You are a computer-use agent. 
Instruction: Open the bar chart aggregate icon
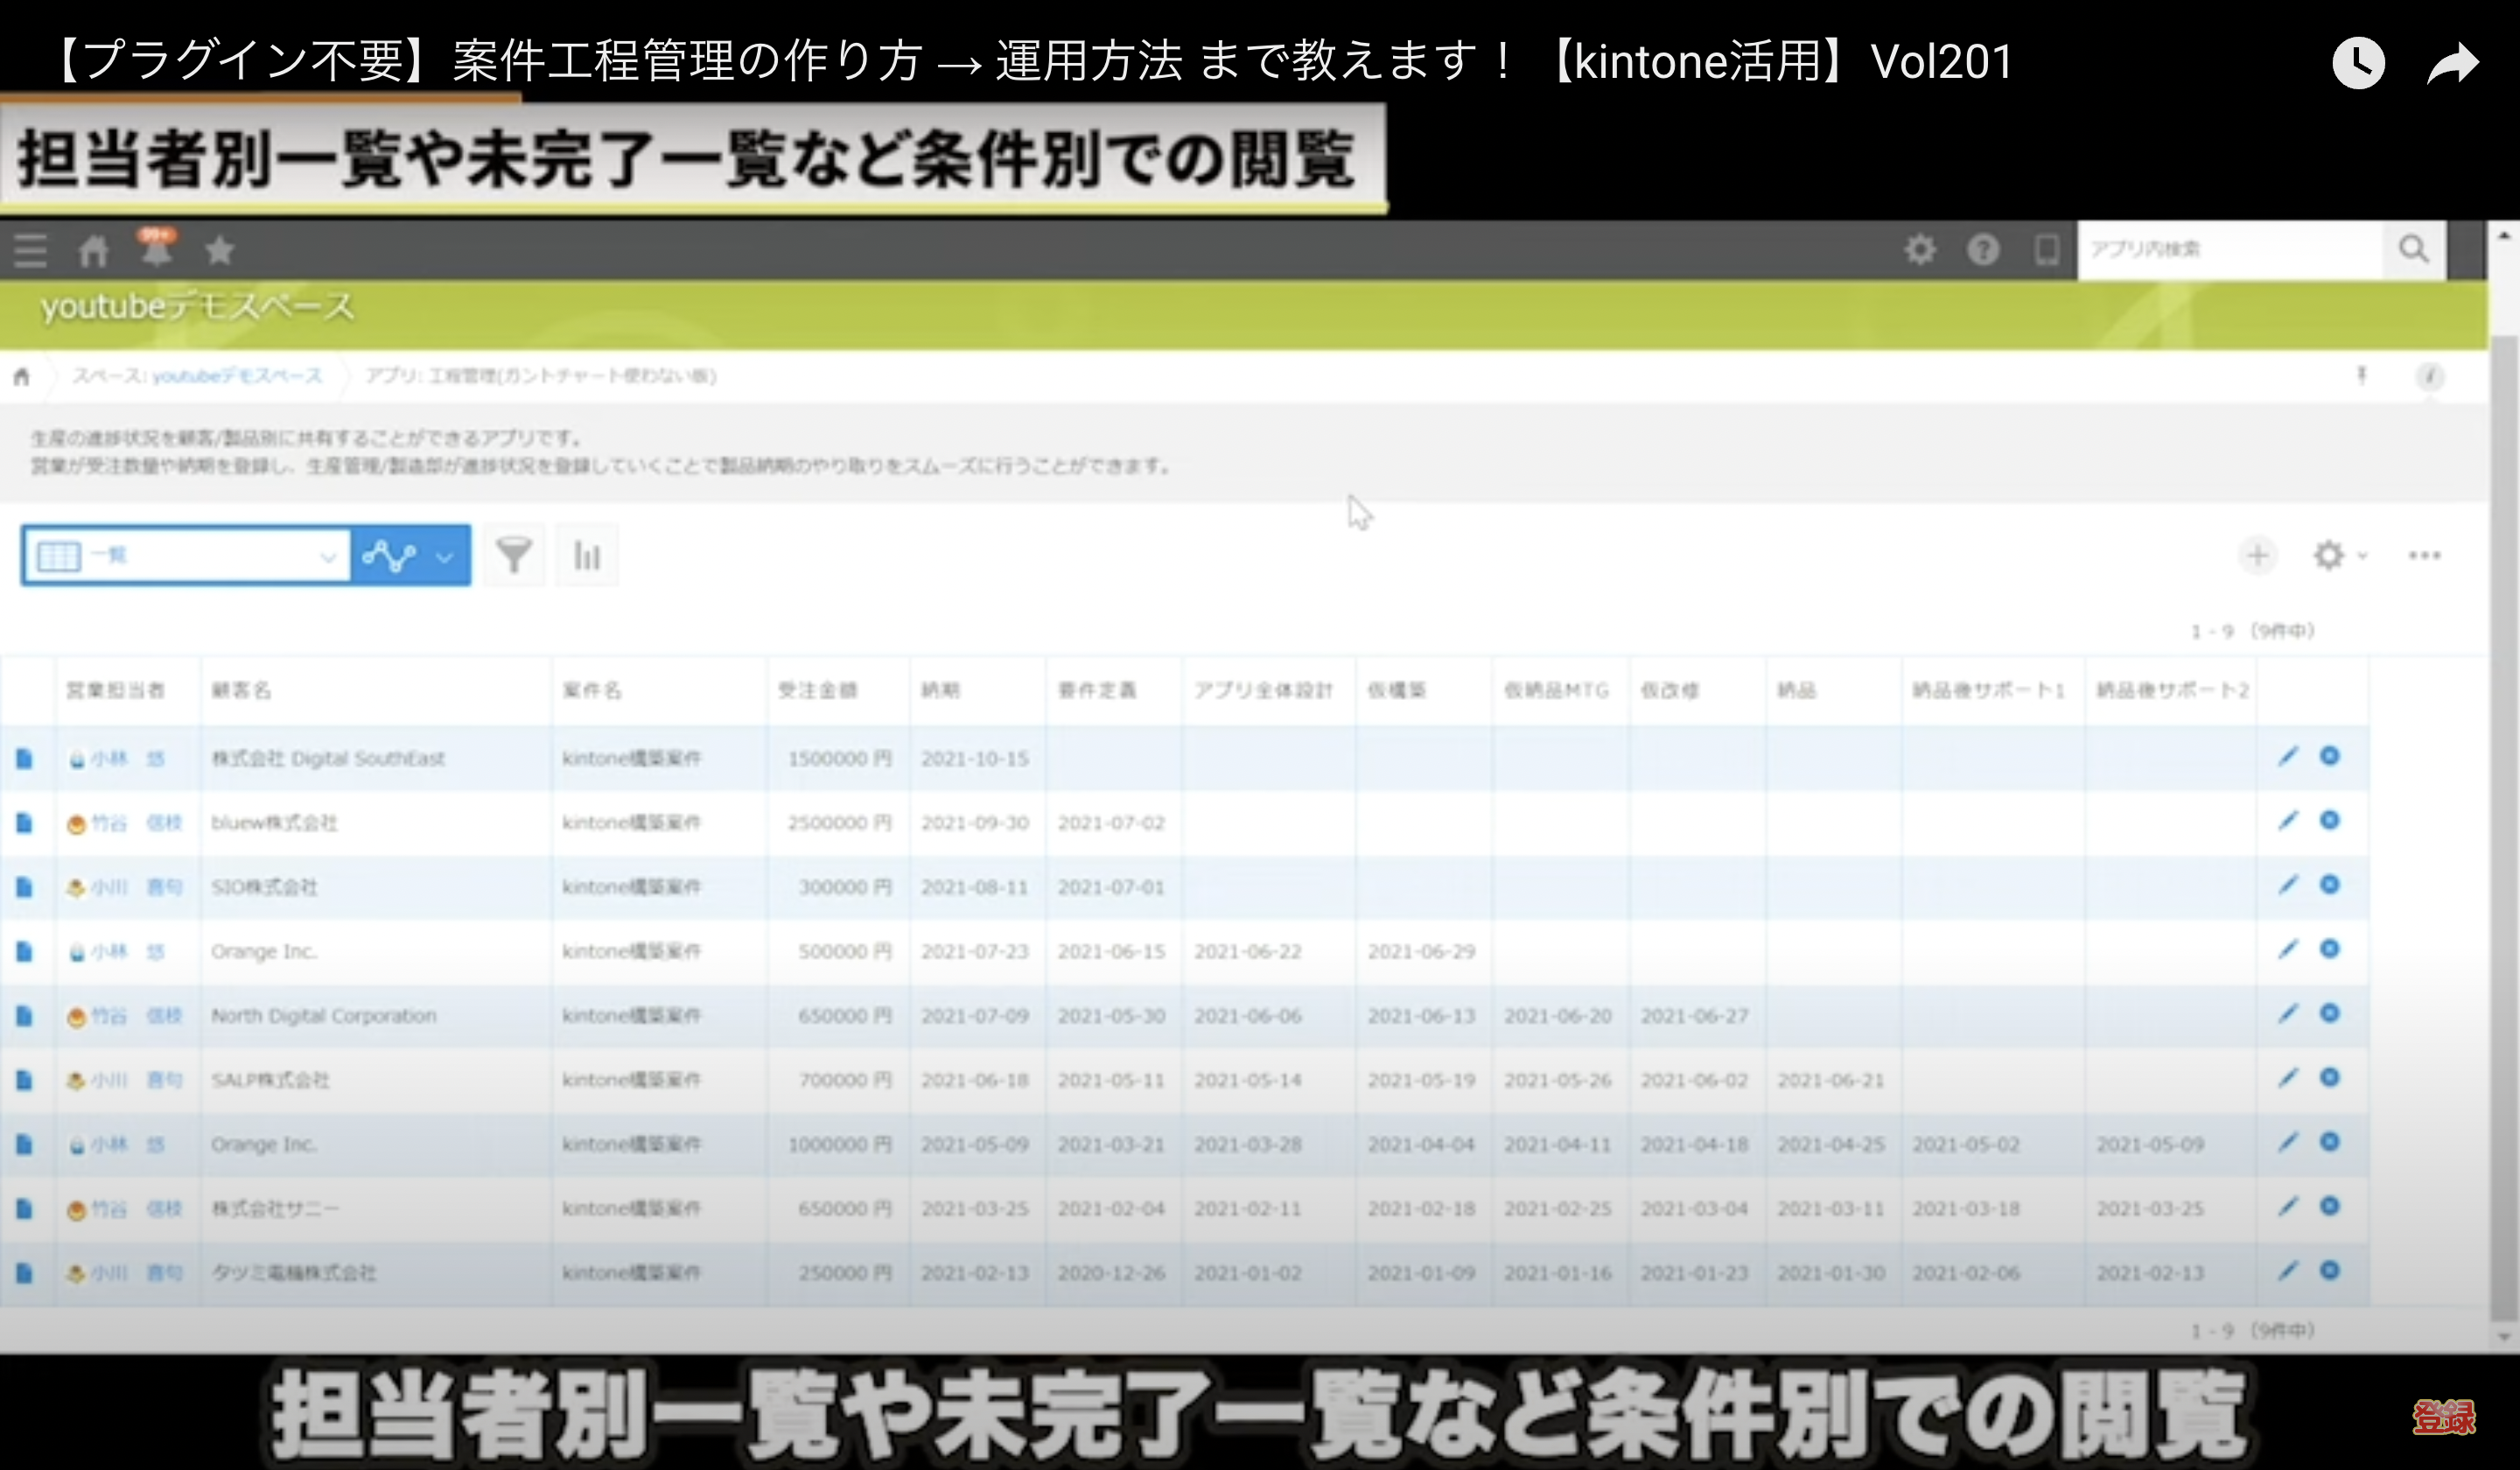coord(587,555)
